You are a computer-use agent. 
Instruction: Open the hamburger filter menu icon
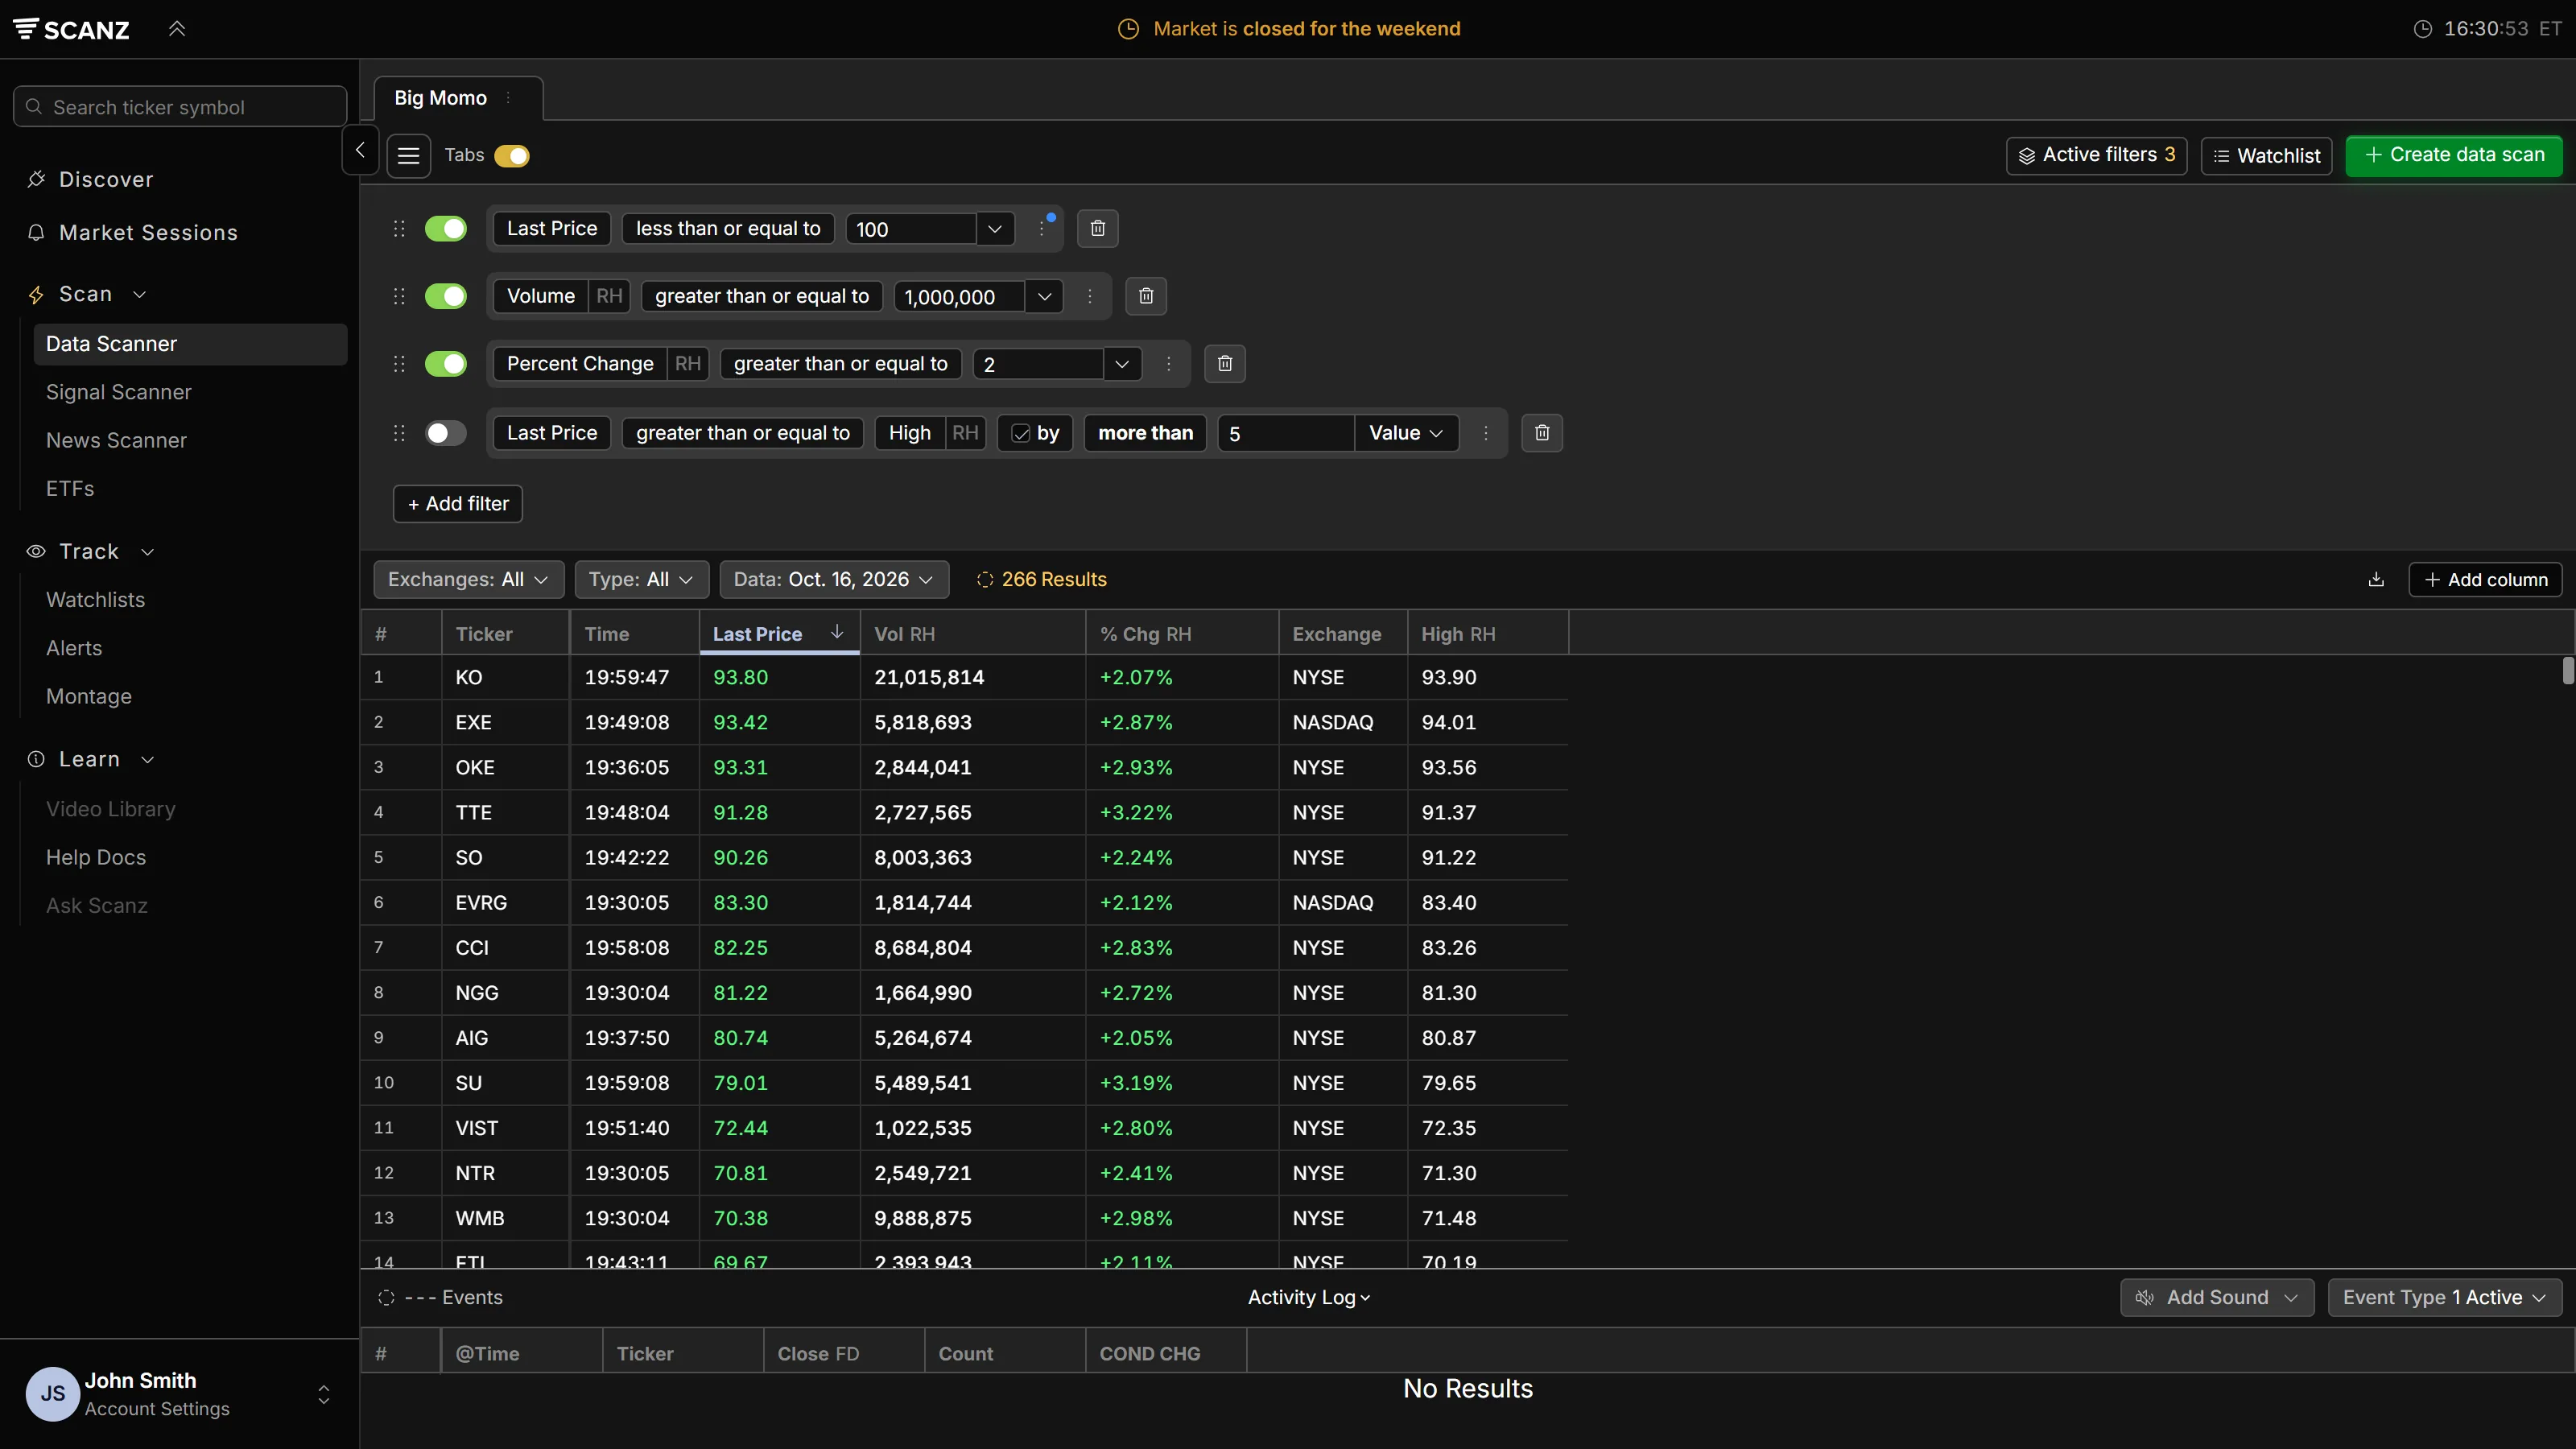(408, 156)
